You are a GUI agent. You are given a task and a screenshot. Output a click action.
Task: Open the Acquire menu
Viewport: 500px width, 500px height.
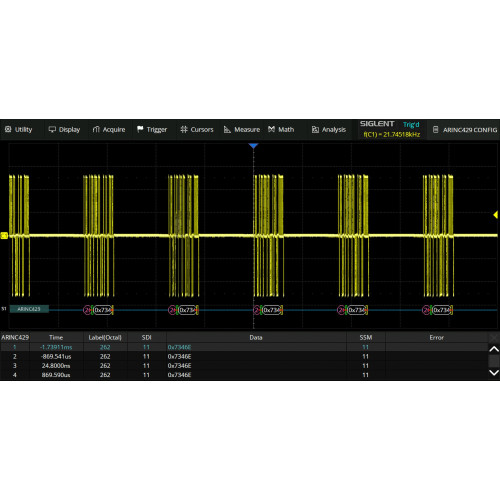pyautogui.click(x=109, y=129)
